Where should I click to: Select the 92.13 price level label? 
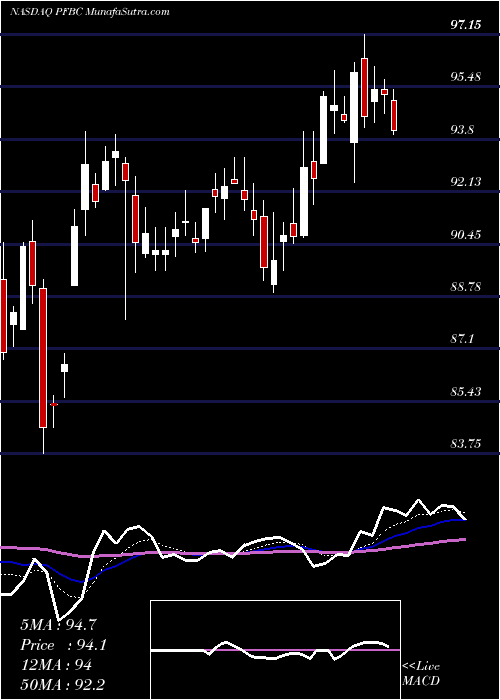point(466,182)
